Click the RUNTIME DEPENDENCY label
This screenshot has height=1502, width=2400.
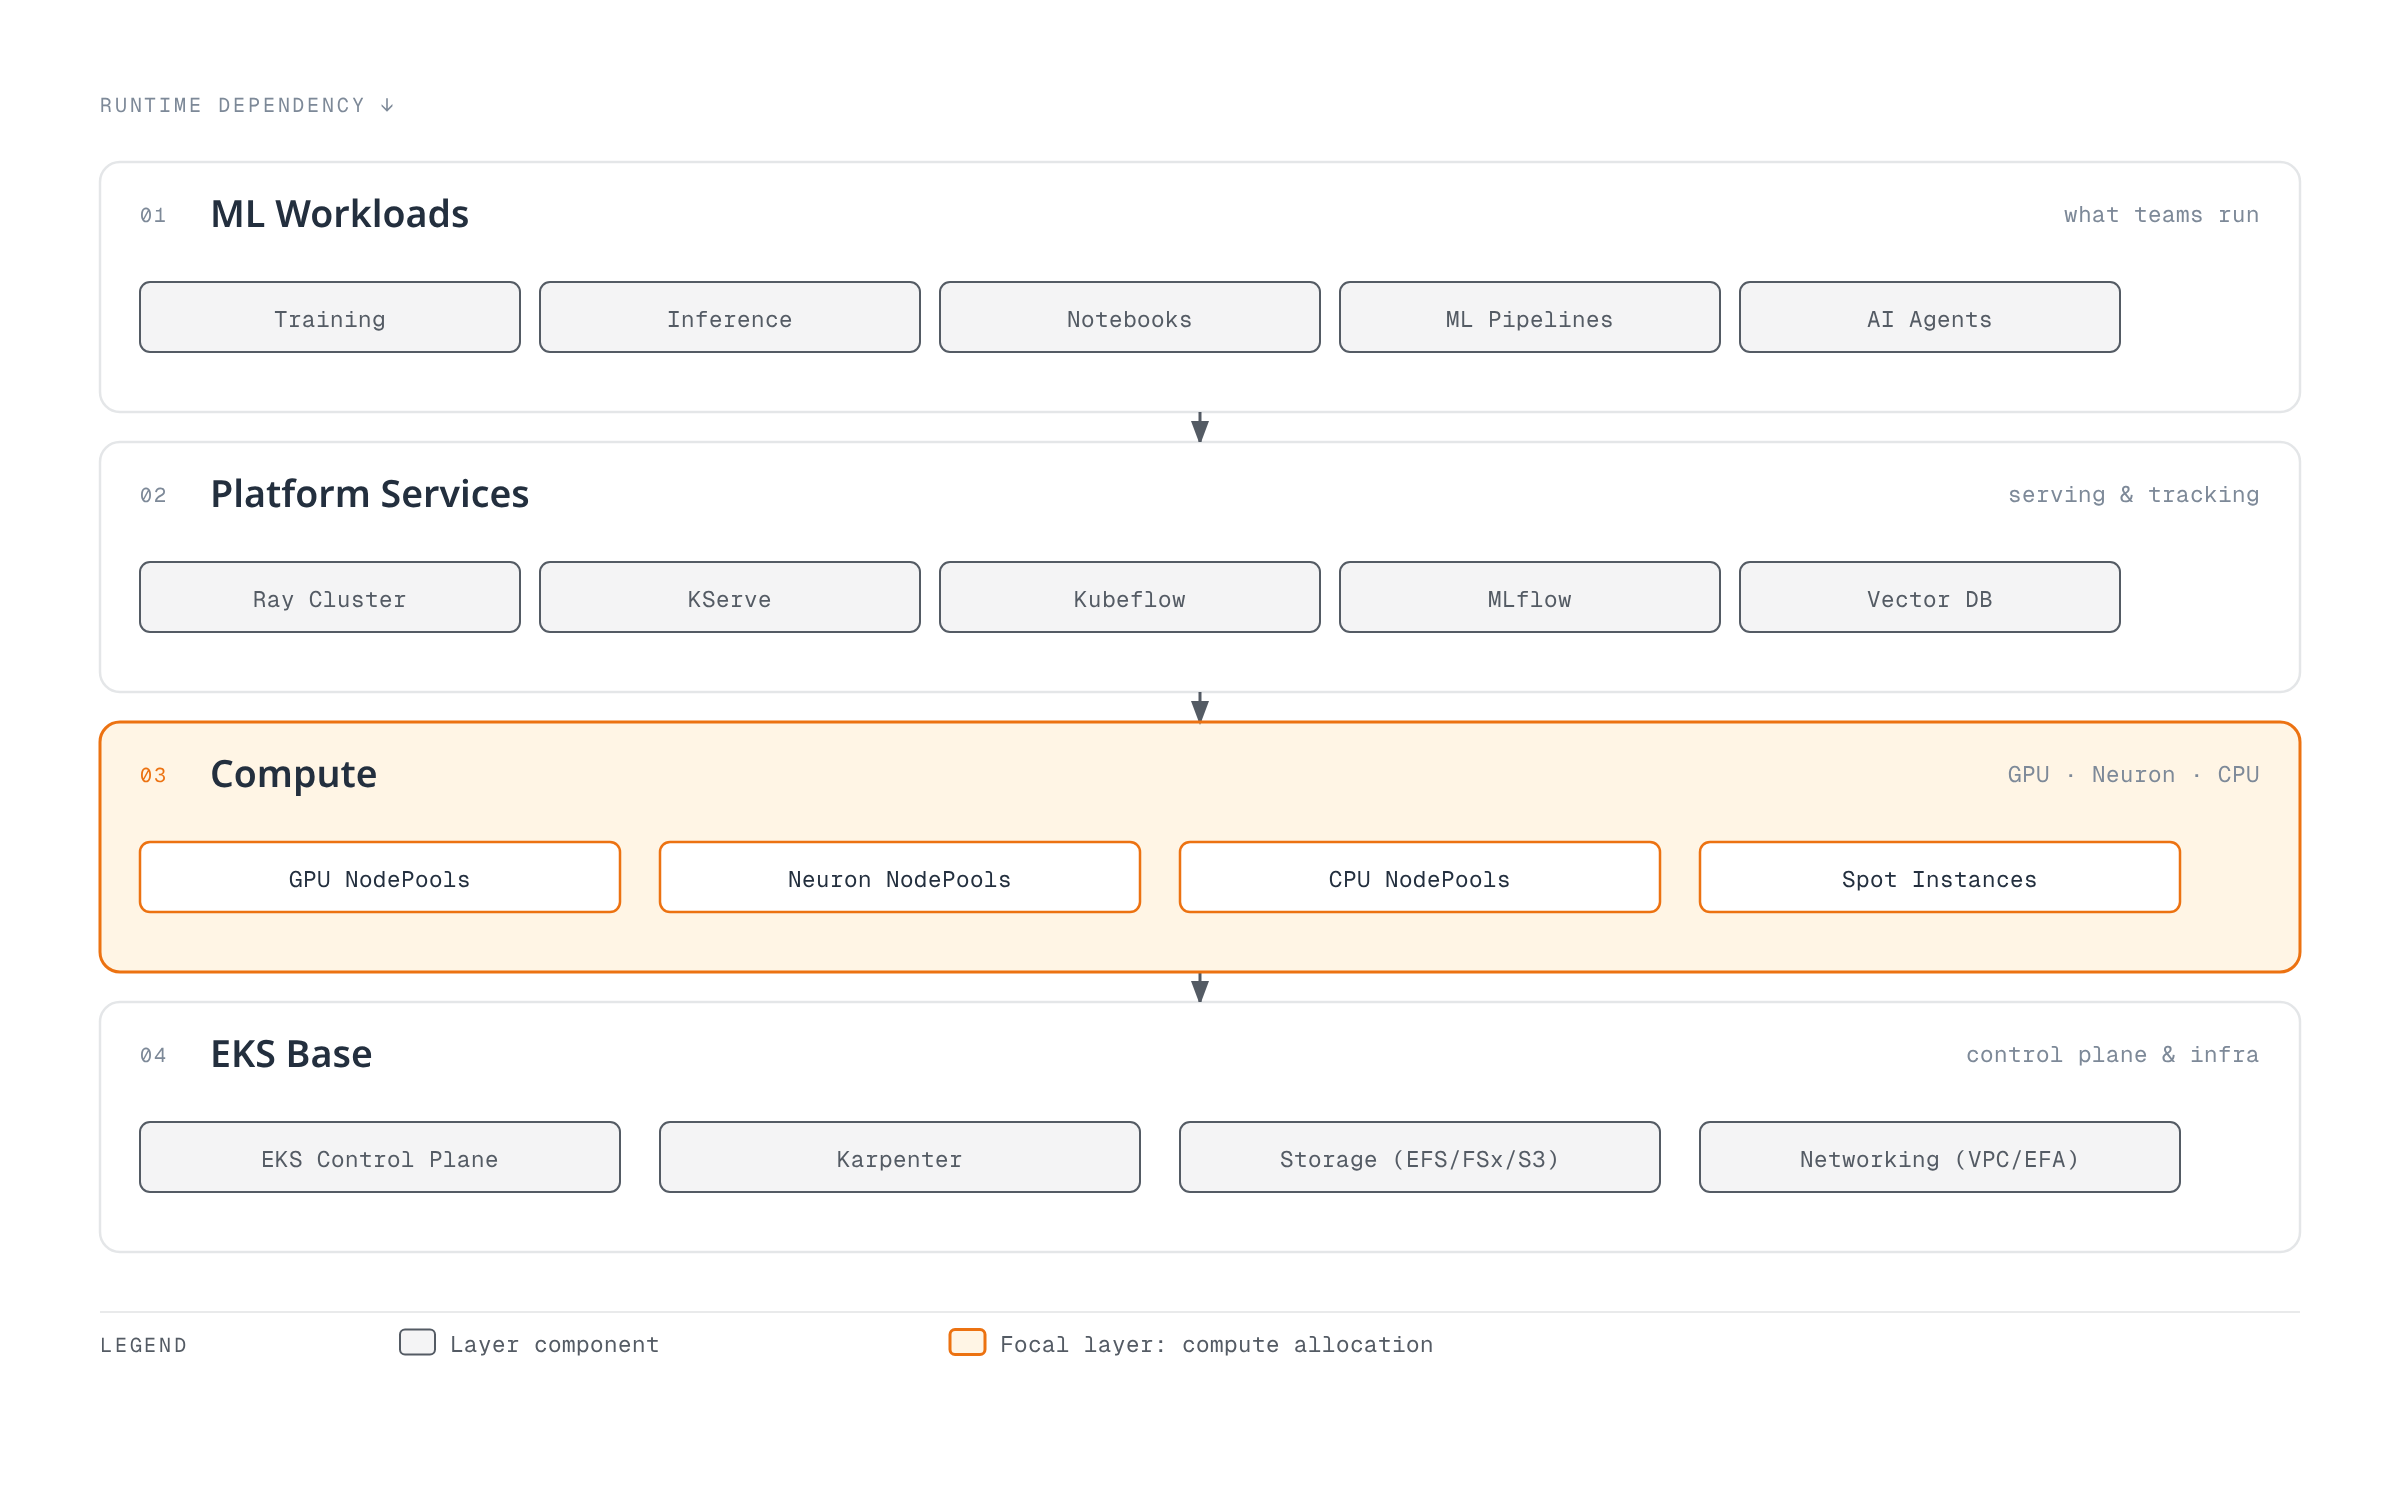(x=233, y=105)
